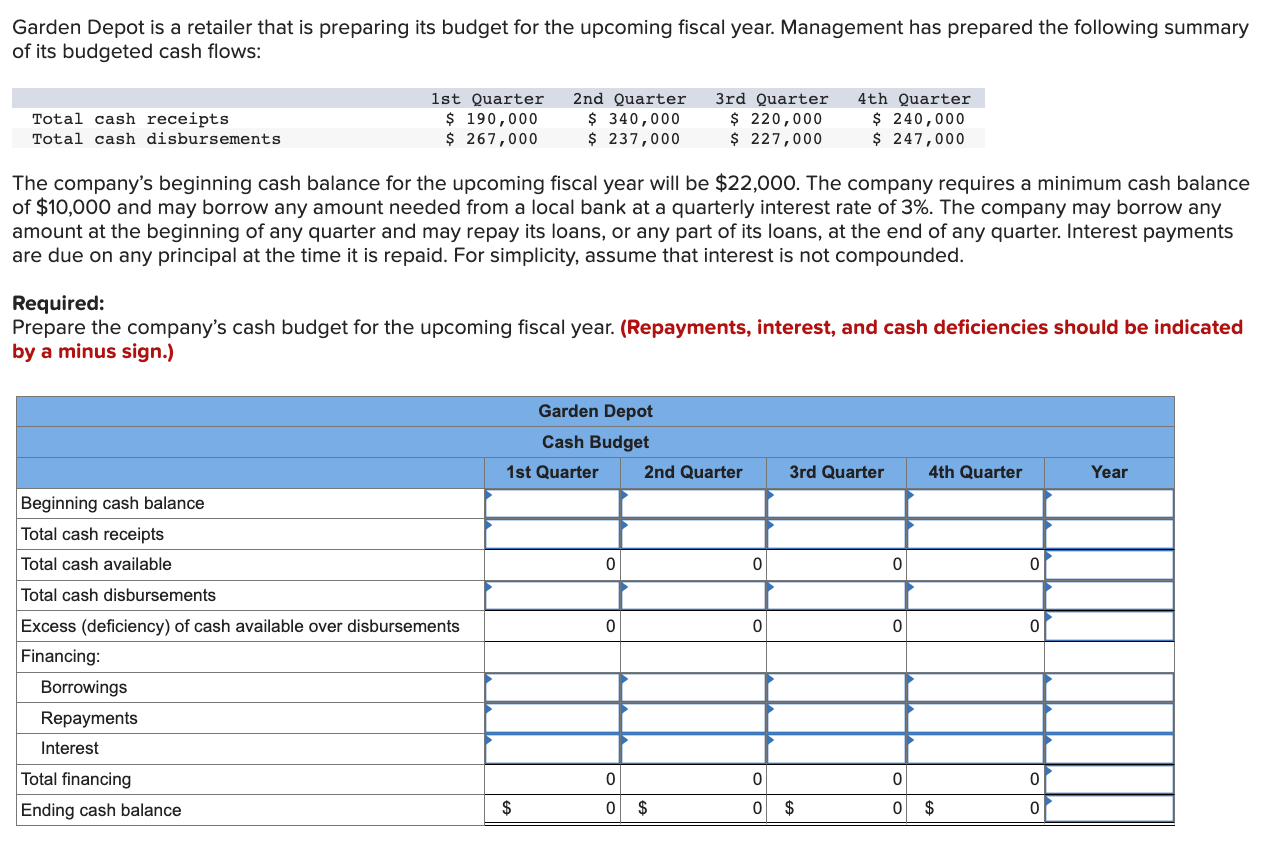
Task: Click the 'Cash Budget' table subtitle
Action: [595, 442]
